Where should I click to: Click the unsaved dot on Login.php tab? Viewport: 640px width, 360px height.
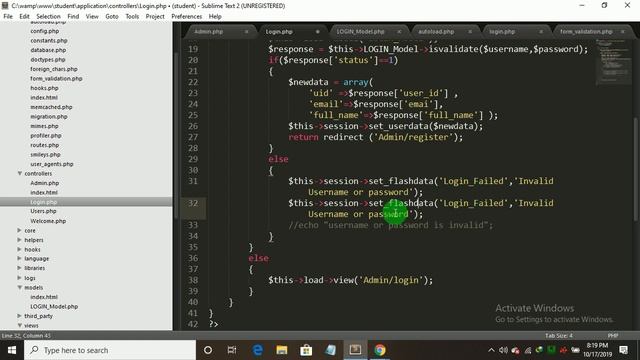pos(318,31)
